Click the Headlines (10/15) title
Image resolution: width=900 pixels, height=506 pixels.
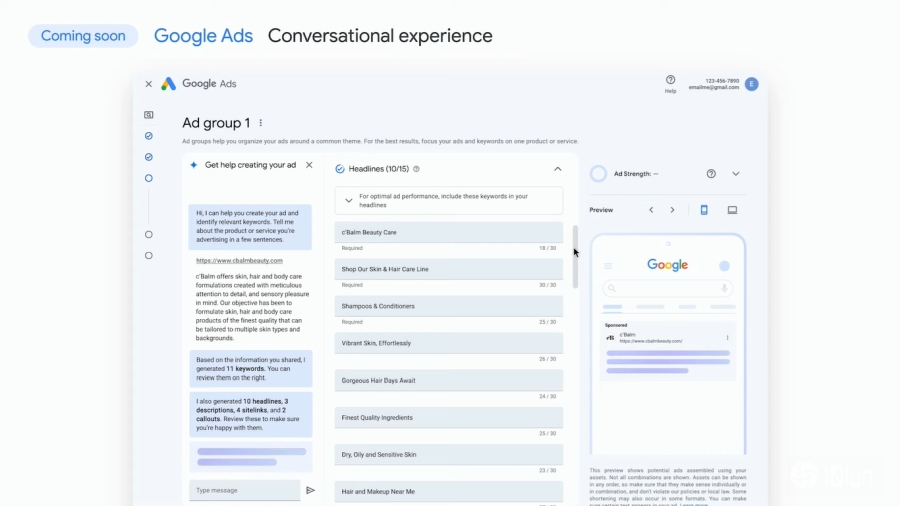(x=379, y=169)
